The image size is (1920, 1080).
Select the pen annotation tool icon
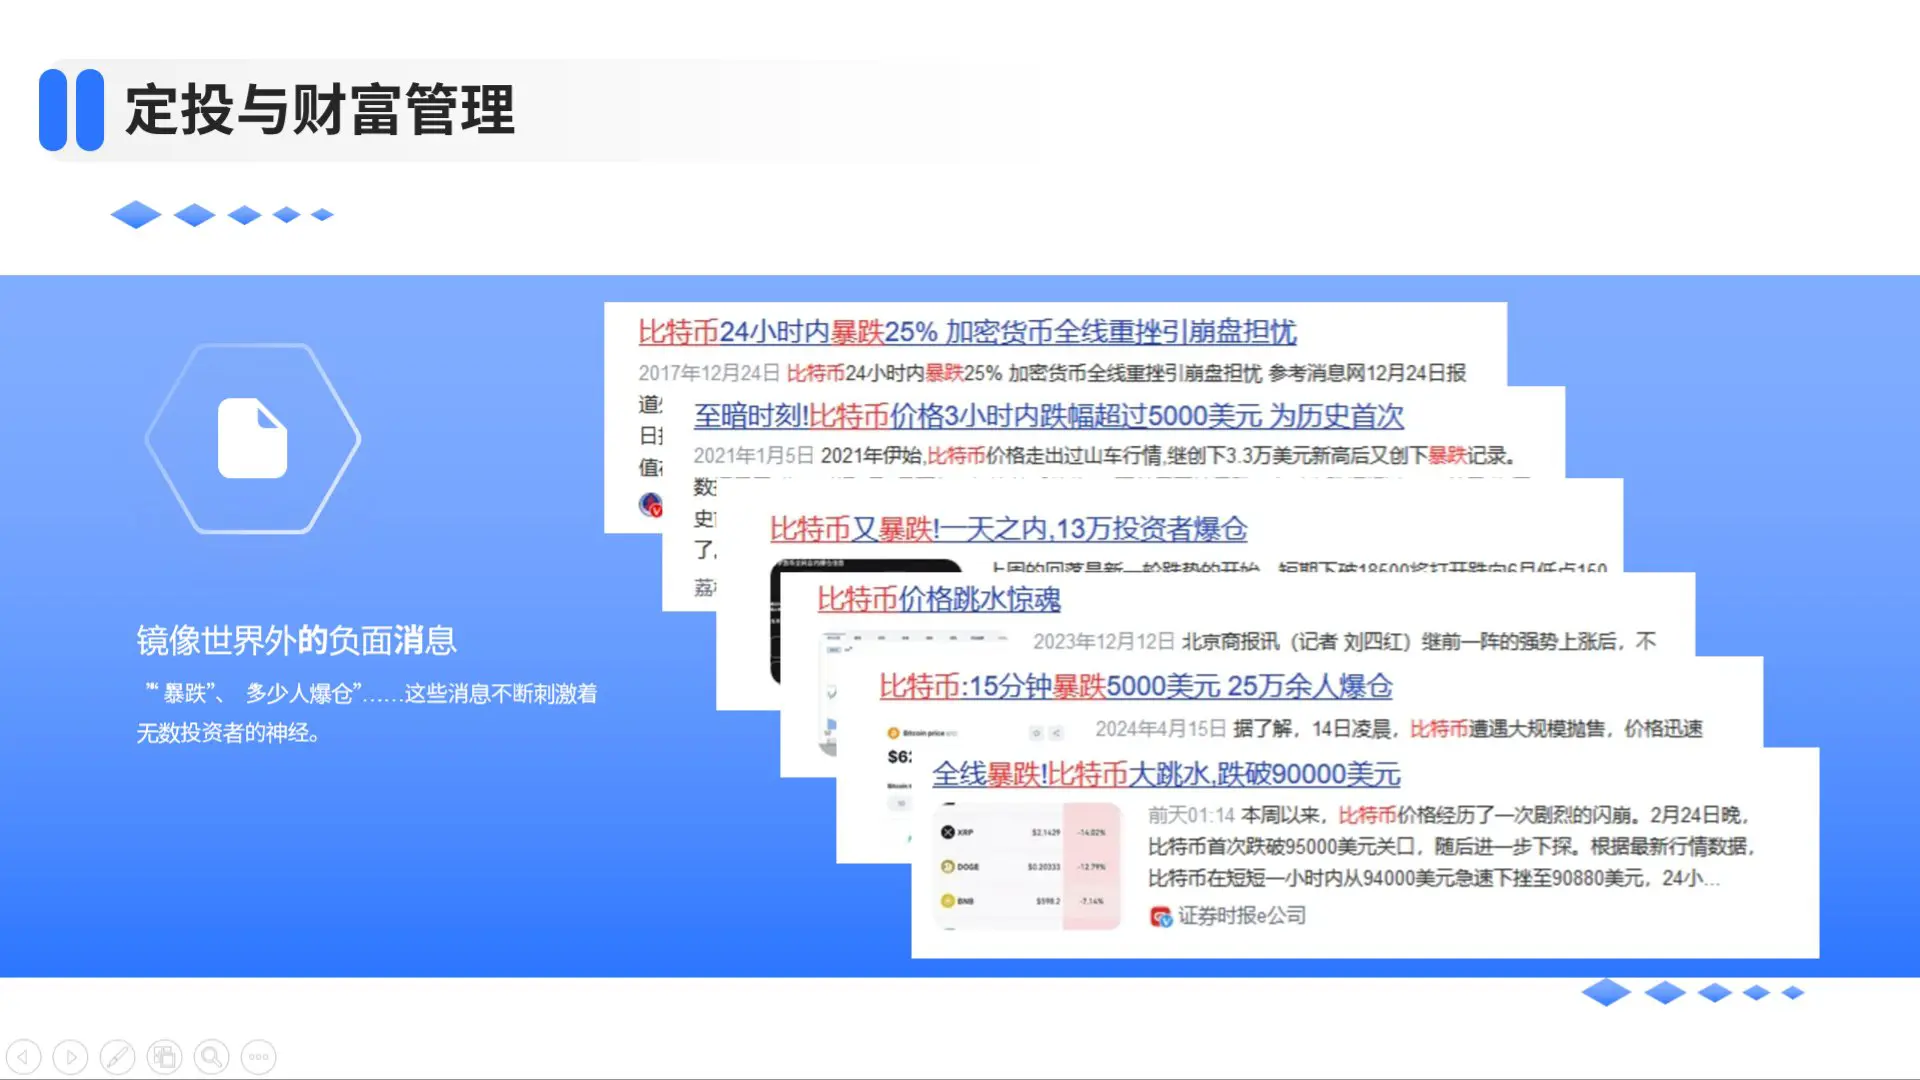pyautogui.click(x=118, y=1056)
